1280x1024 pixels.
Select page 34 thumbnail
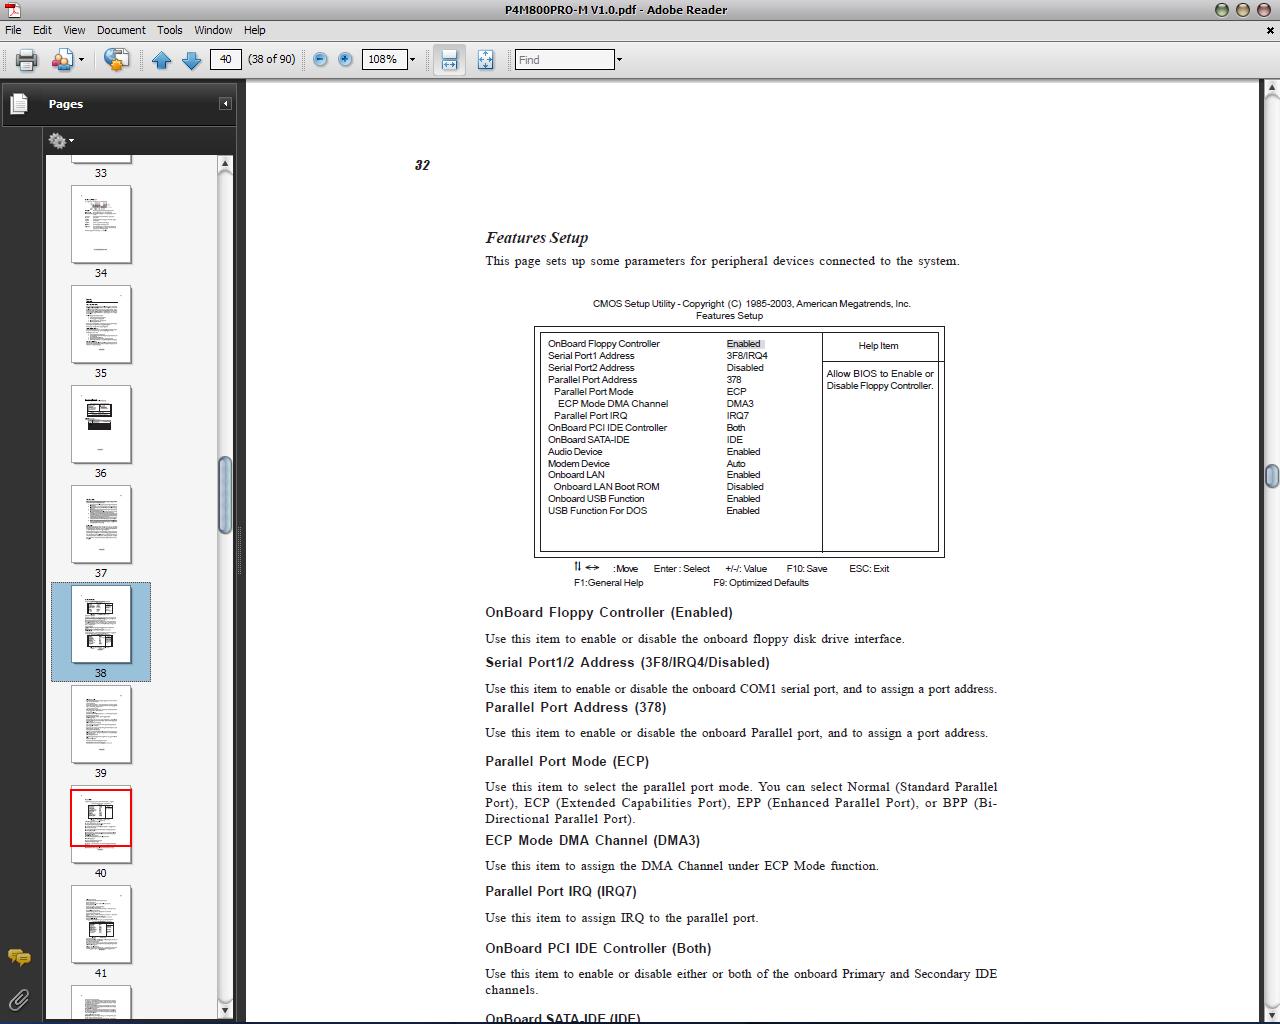click(101, 224)
